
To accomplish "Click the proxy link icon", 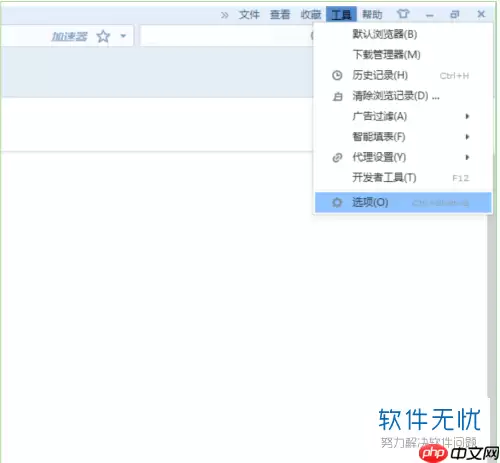I will click(337, 158).
